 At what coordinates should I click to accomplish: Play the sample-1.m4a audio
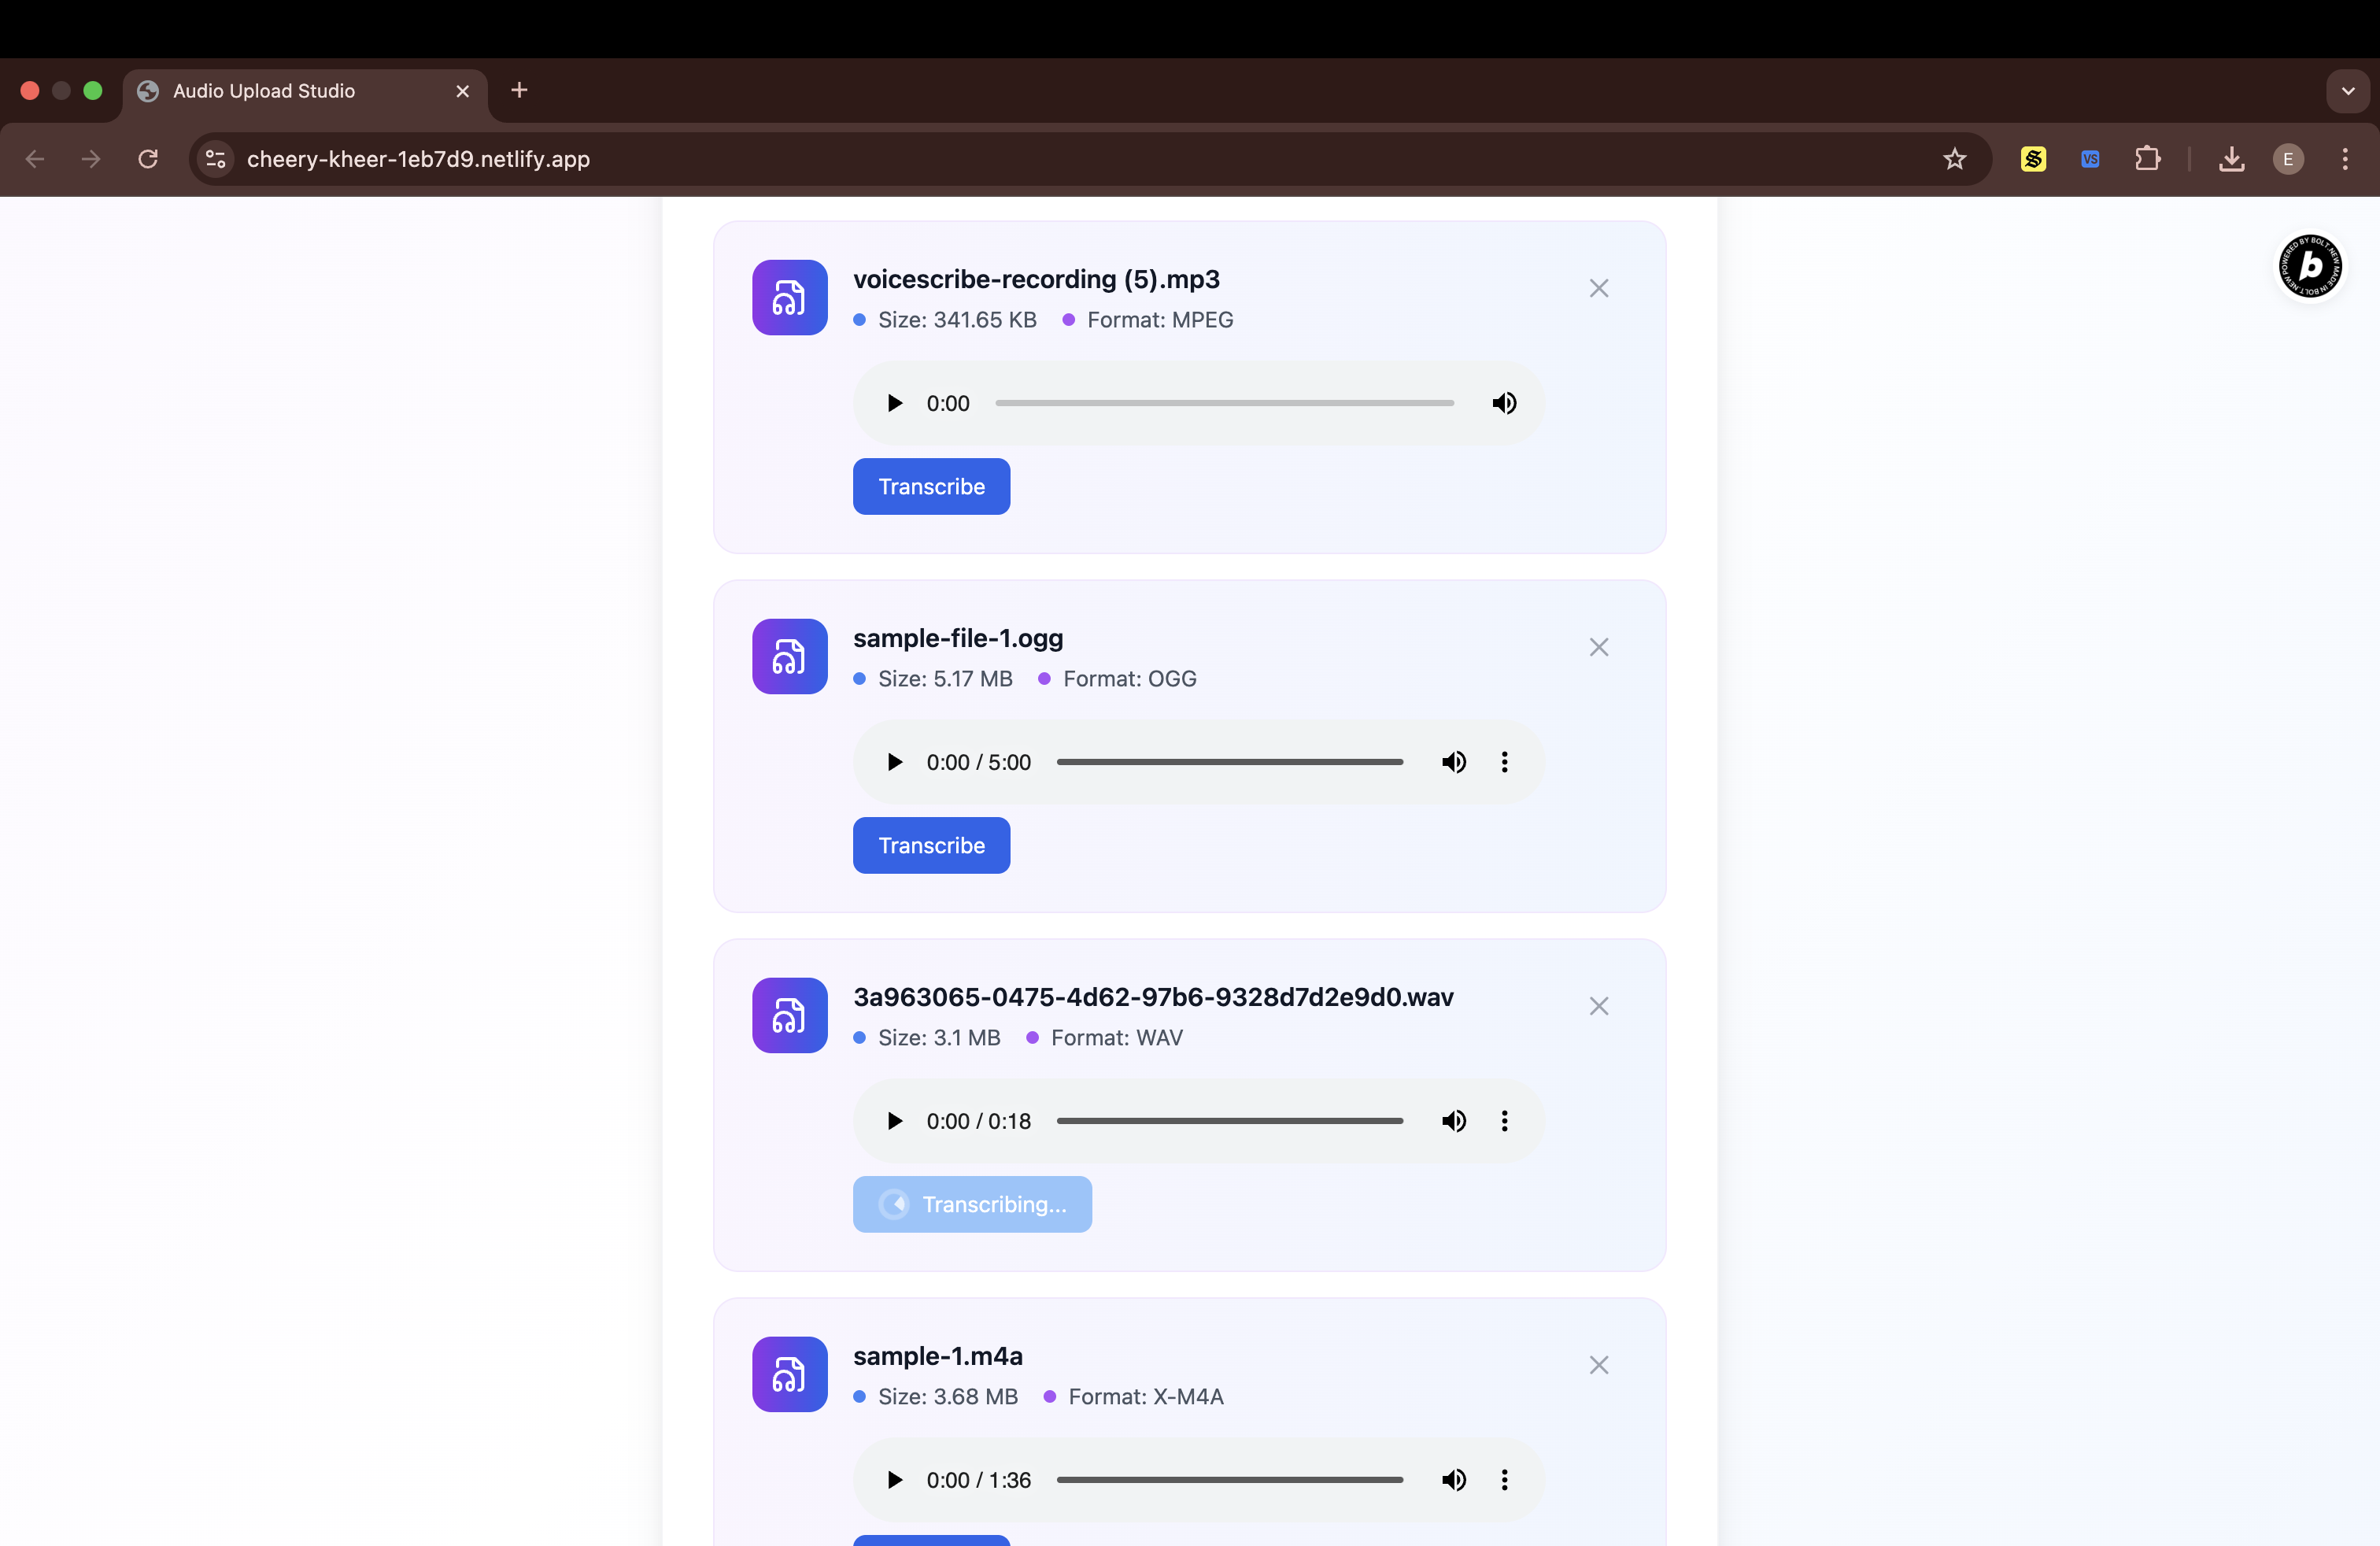tap(894, 1480)
